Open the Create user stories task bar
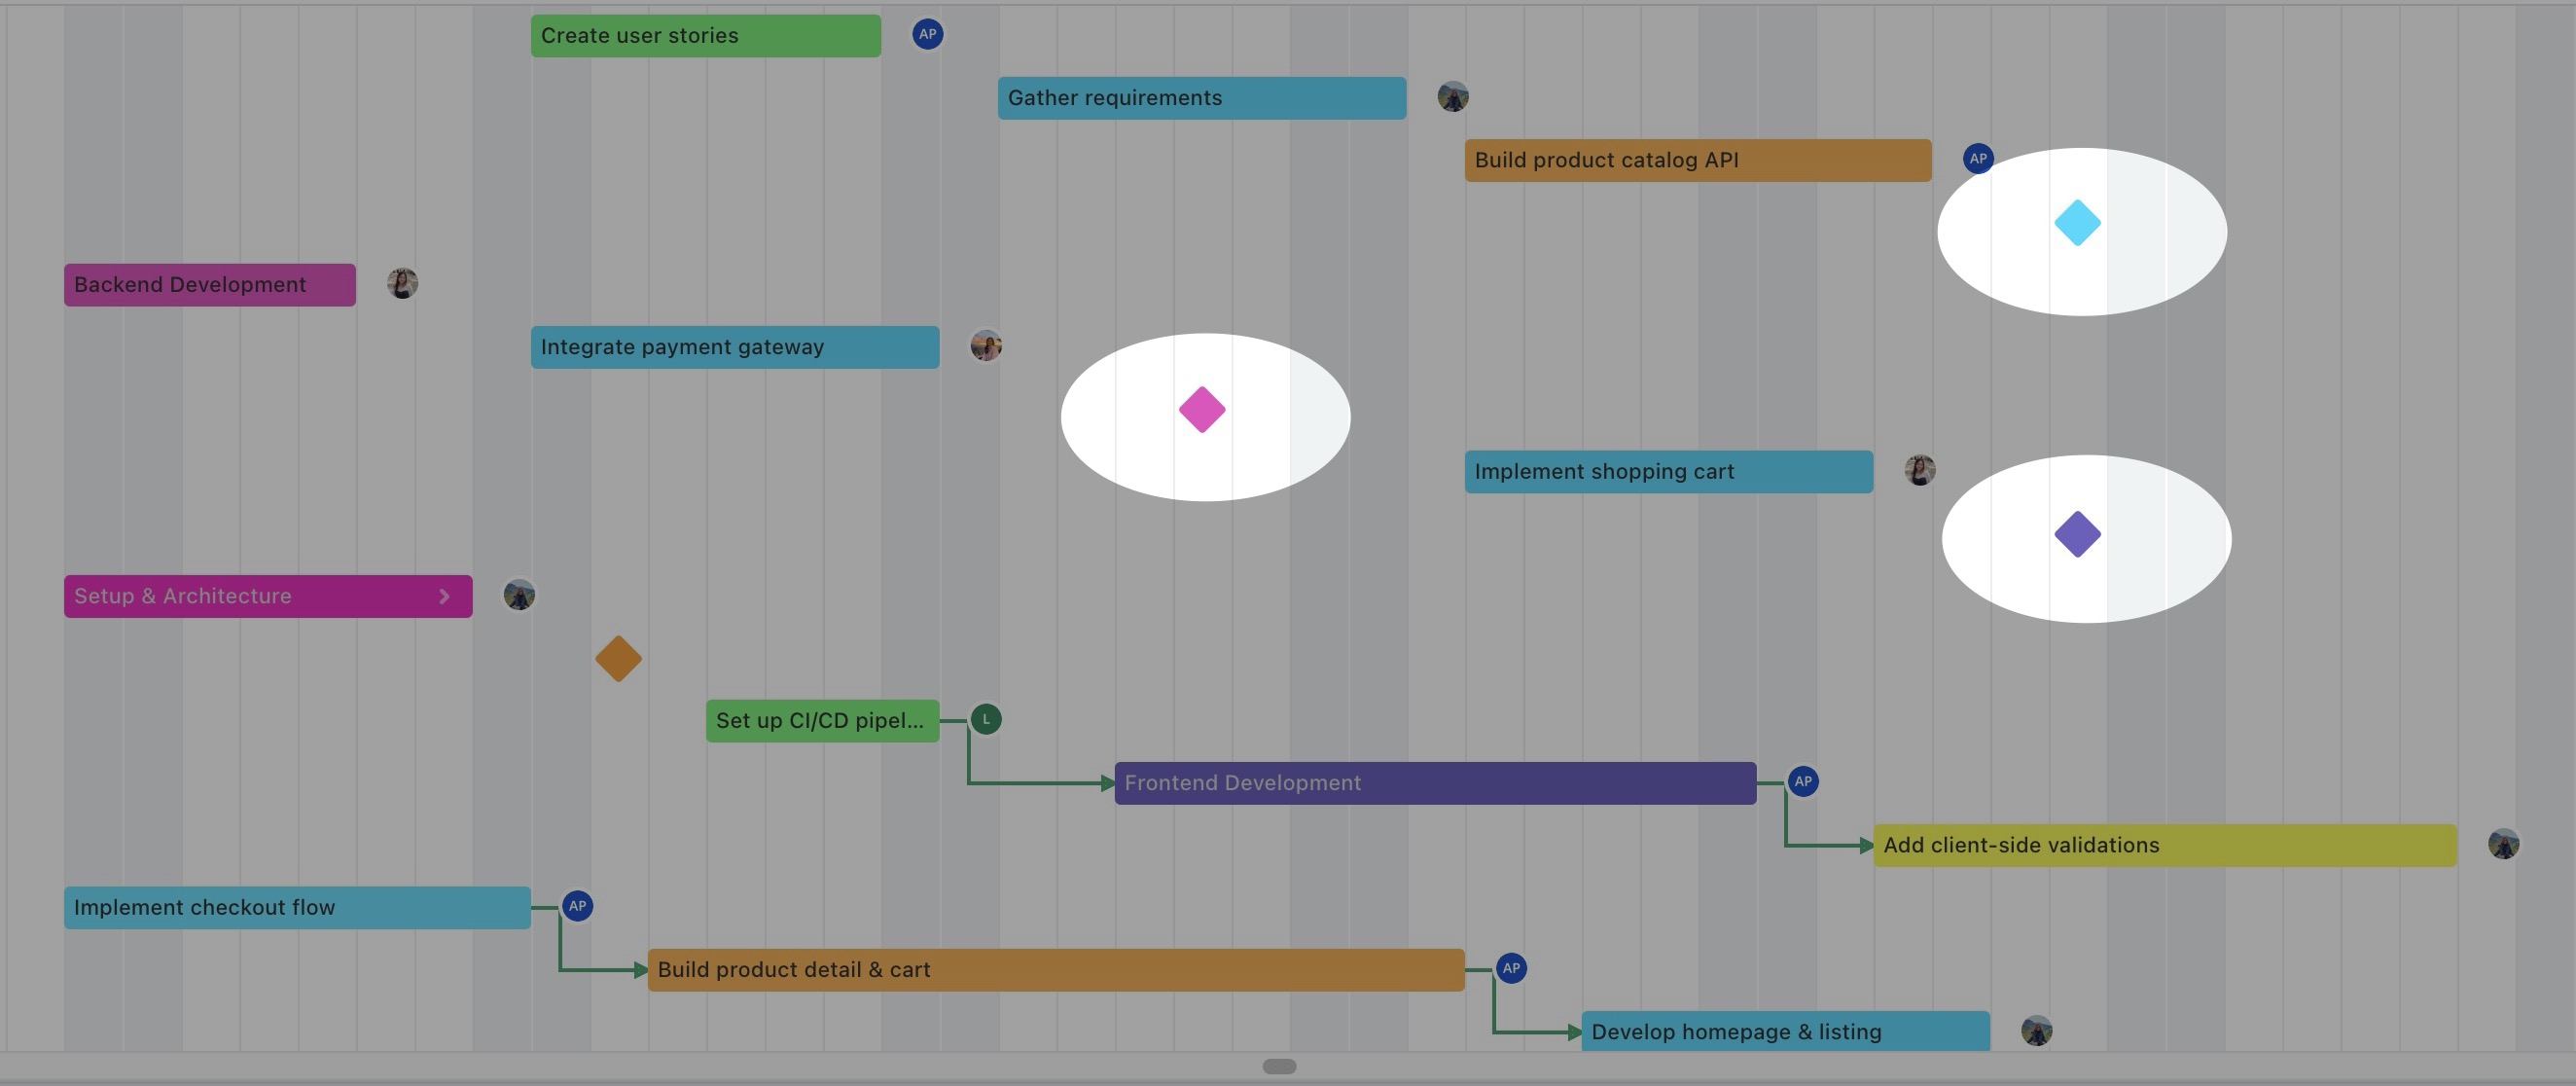Screen dimensions: 2576x1086 705,36
